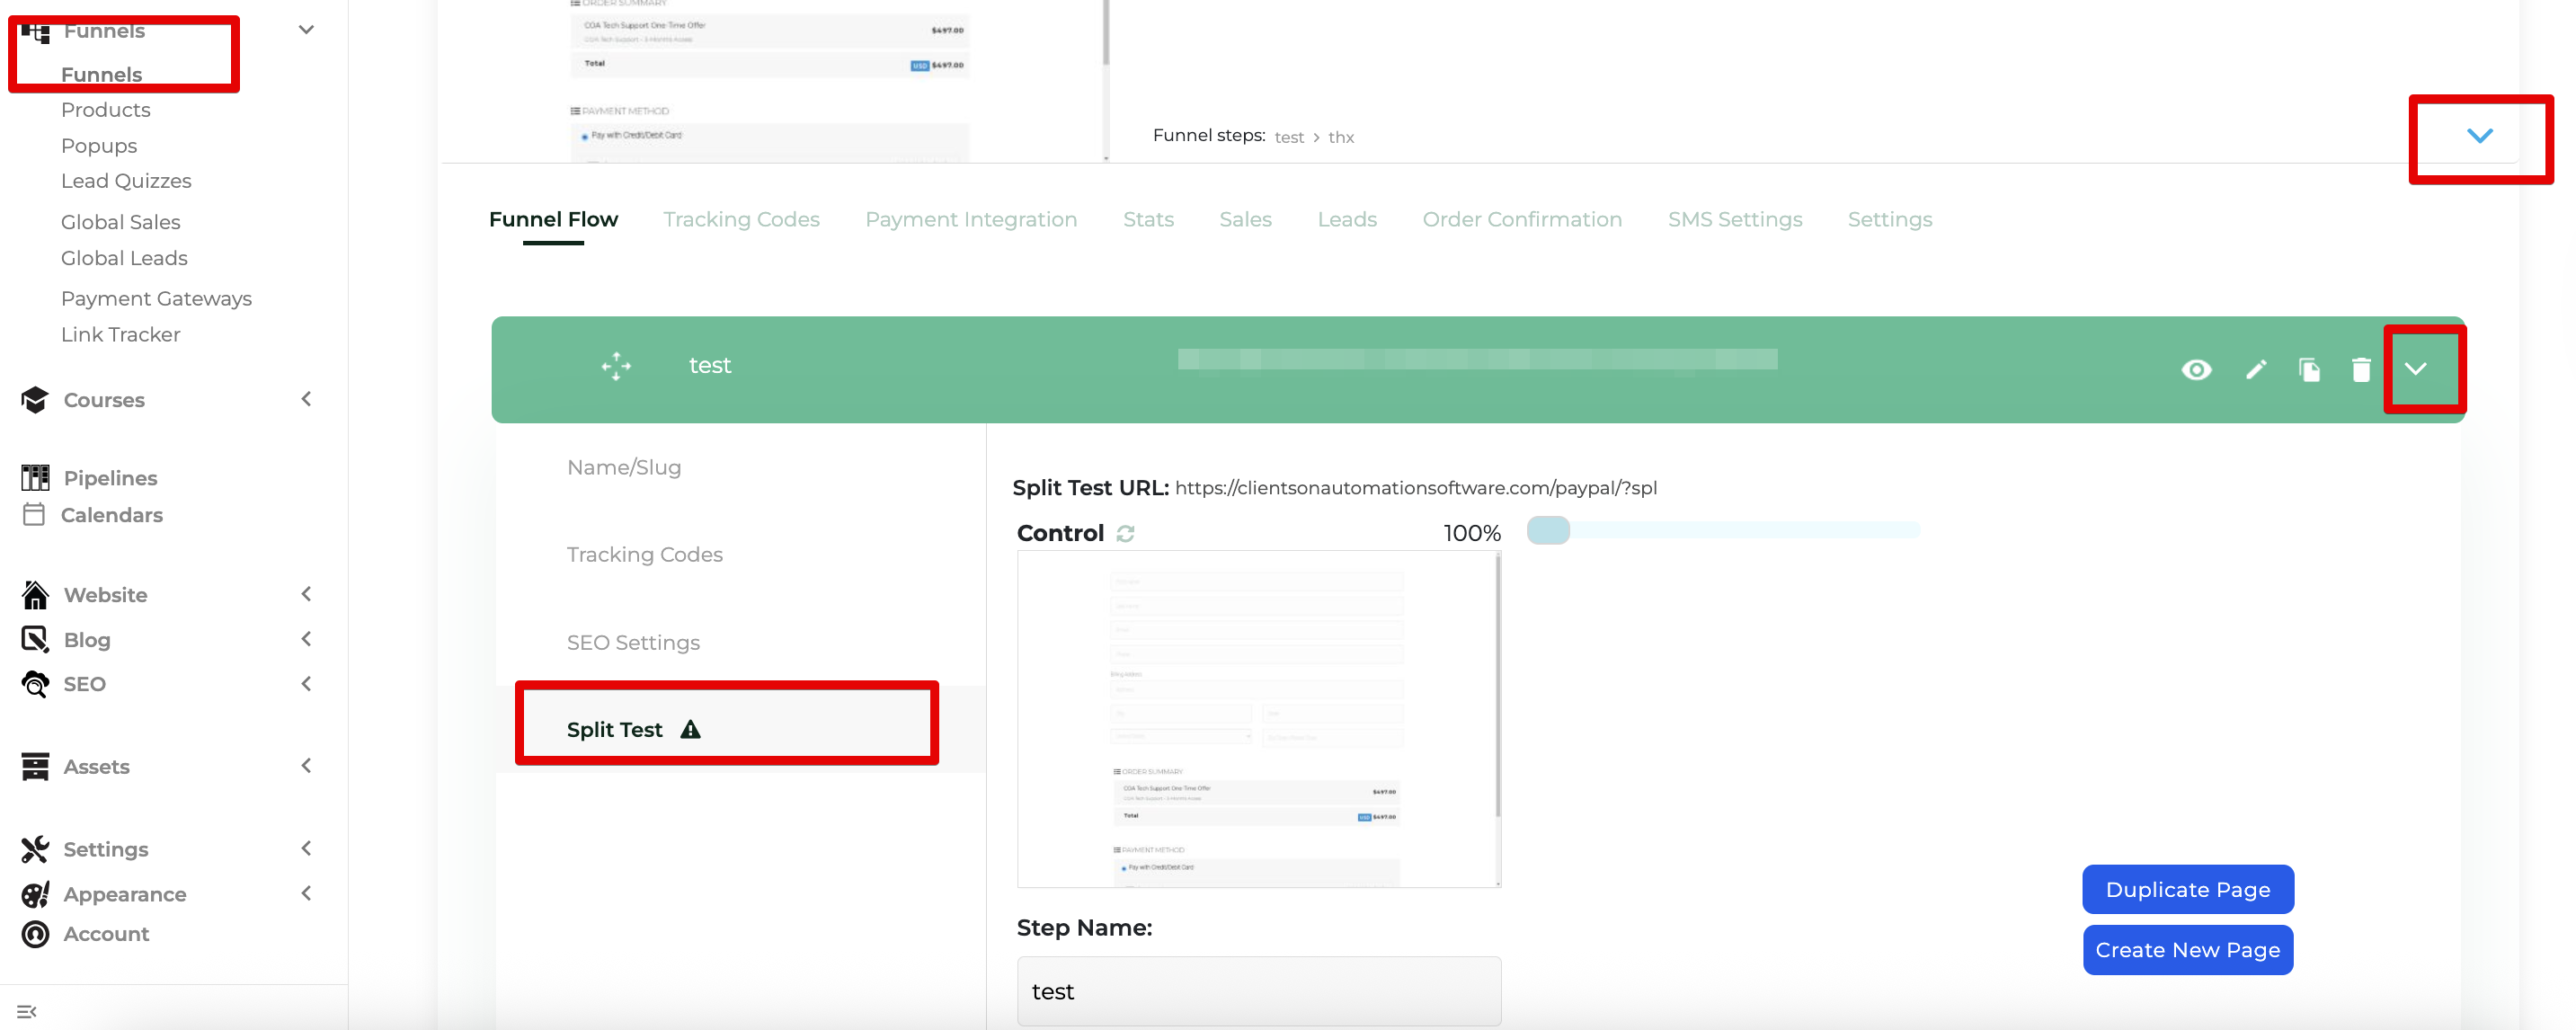Click the Duplicate Page button
Image resolution: width=2576 pixels, height=1030 pixels.
click(x=2187, y=889)
